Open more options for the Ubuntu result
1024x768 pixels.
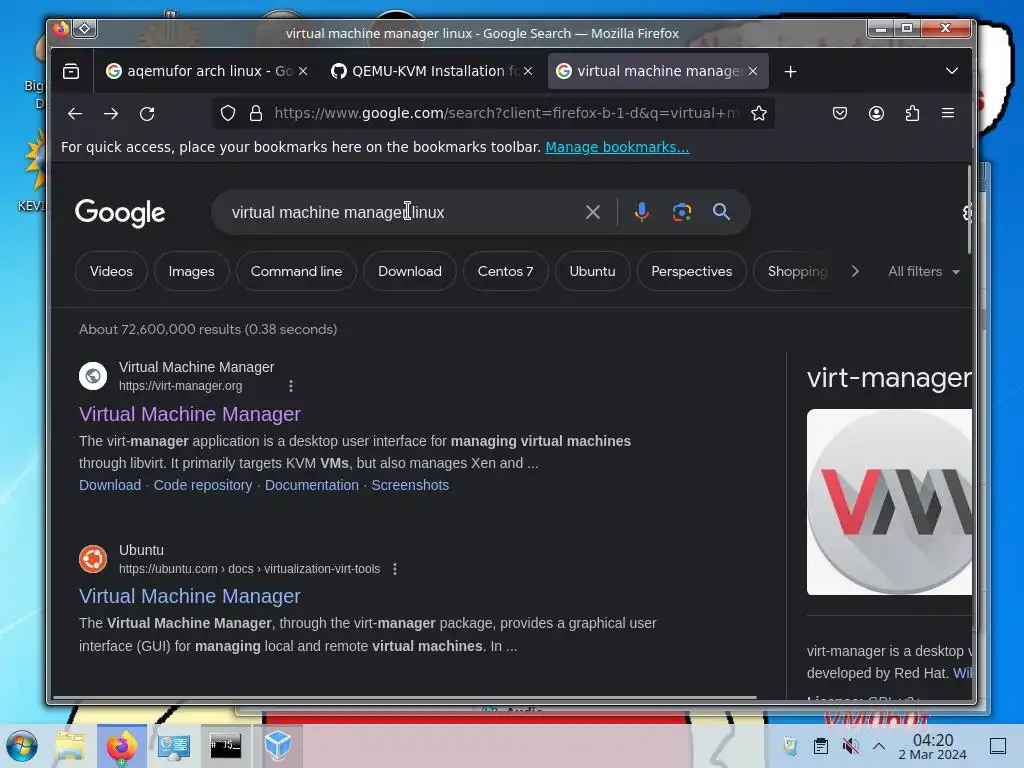395,569
